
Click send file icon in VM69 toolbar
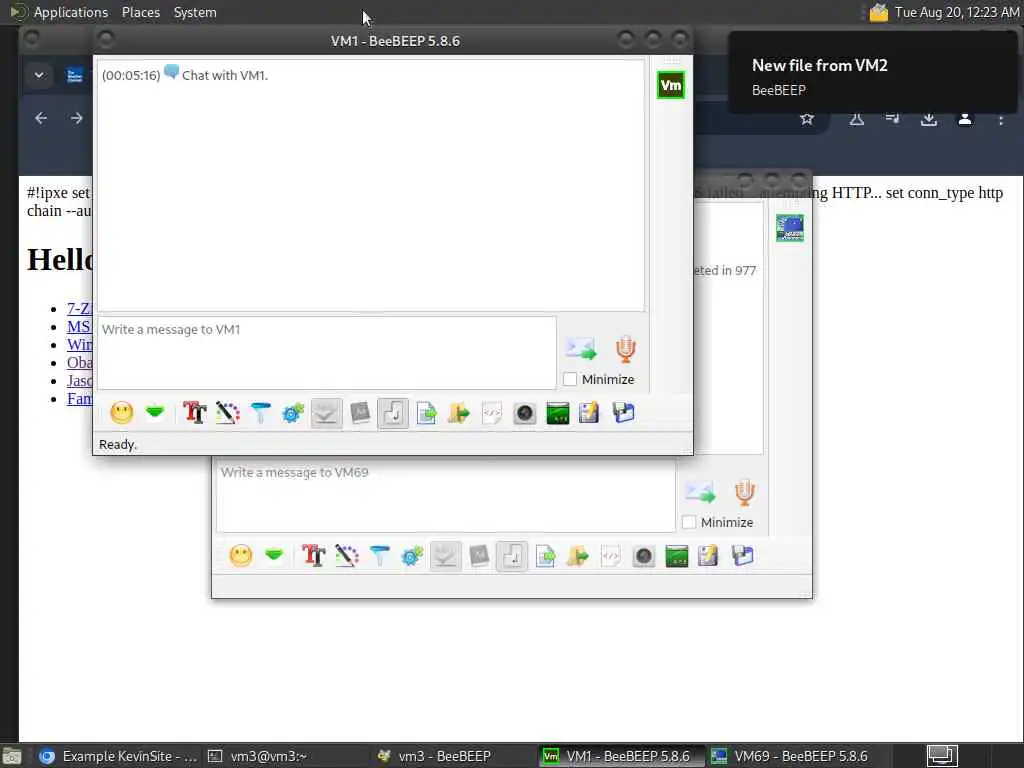point(545,556)
